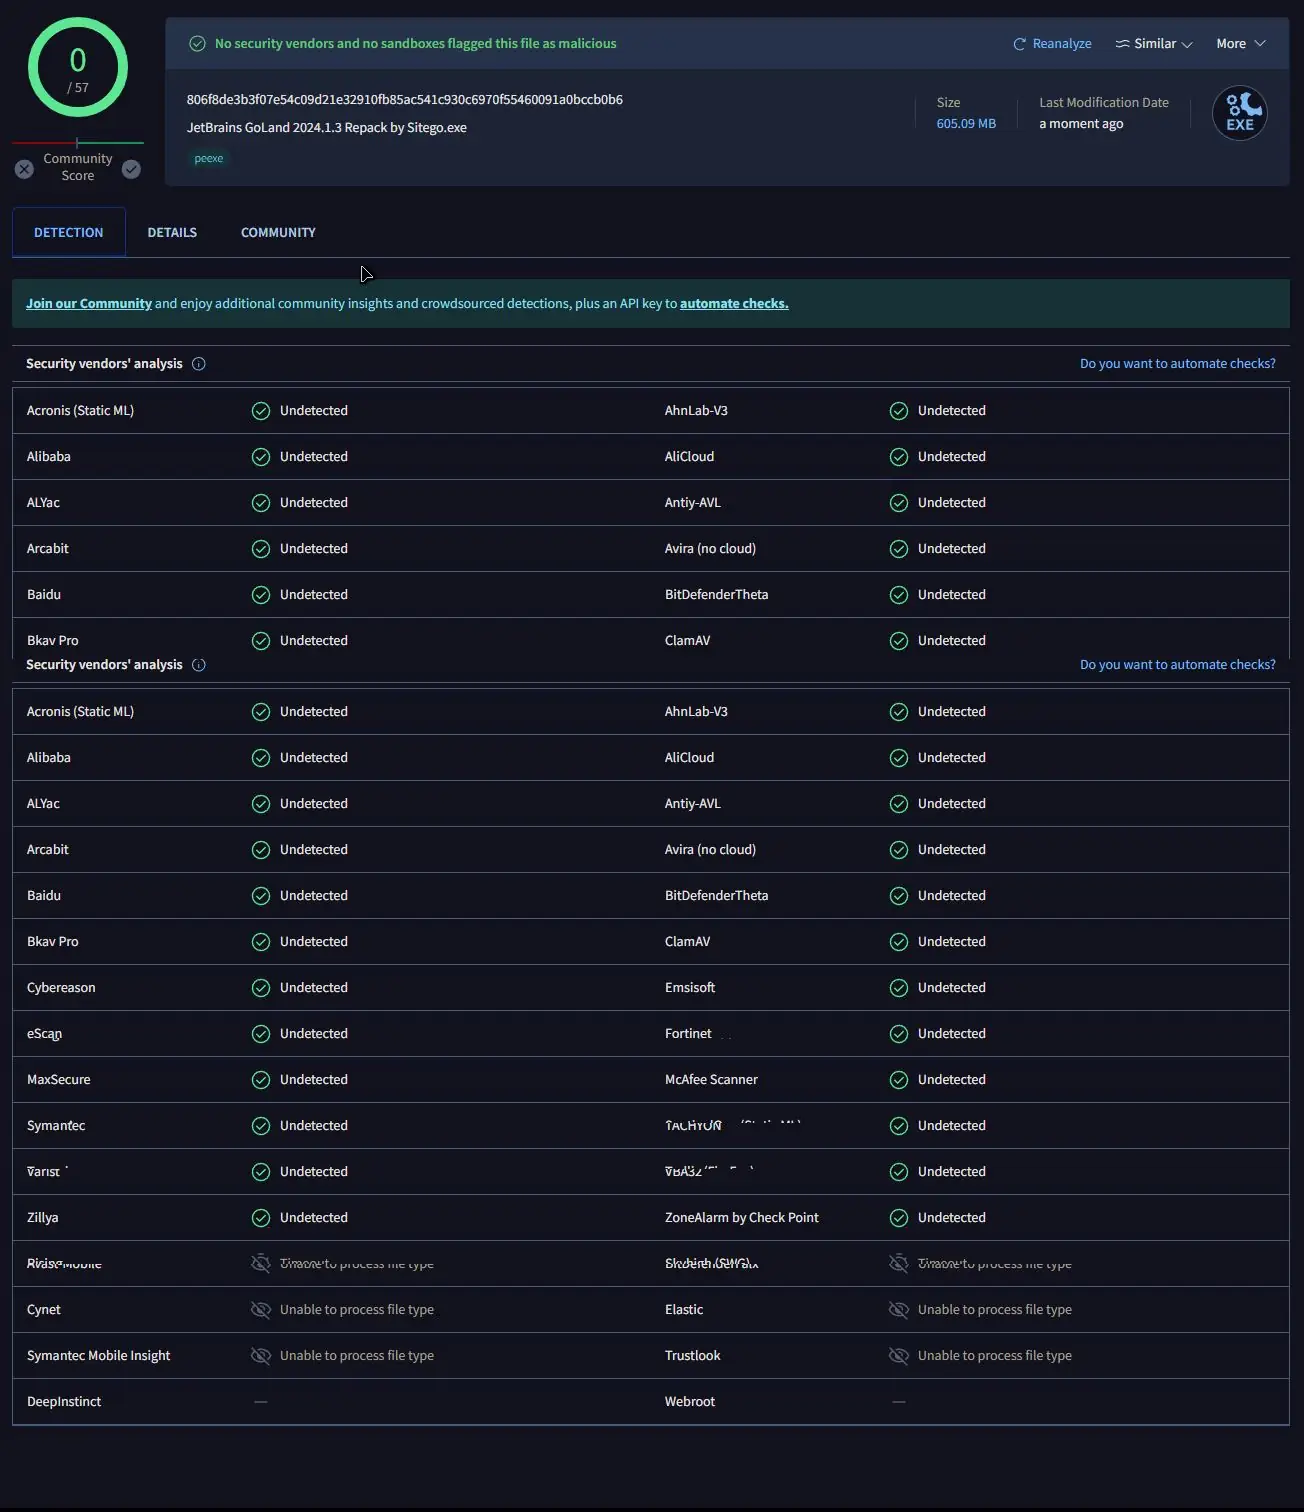1304x1512 pixels.
Task: Click Cybereason's undetected check icon
Action: pyautogui.click(x=261, y=988)
